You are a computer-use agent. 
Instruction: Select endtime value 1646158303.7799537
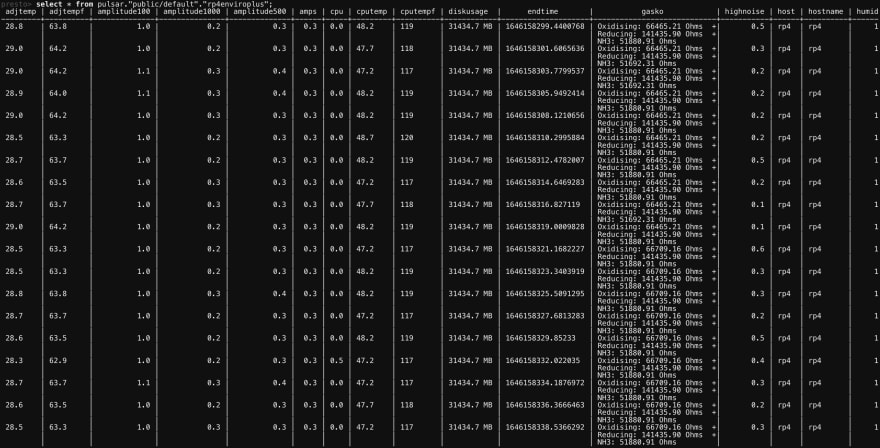point(545,71)
